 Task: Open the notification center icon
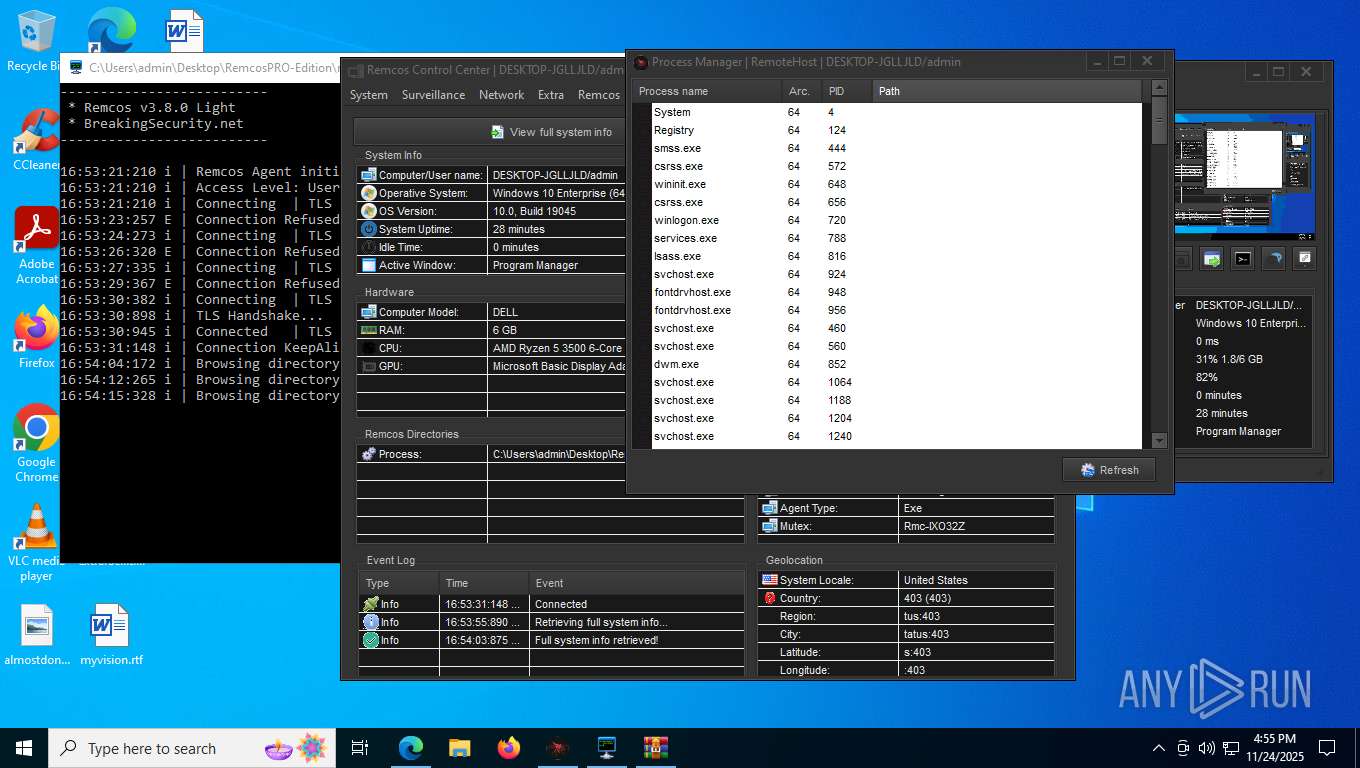(1327, 748)
